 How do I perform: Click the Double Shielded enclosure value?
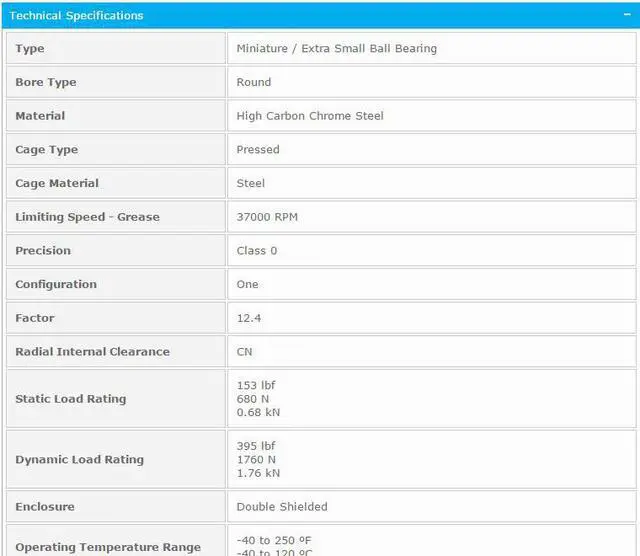[x=282, y=507]
